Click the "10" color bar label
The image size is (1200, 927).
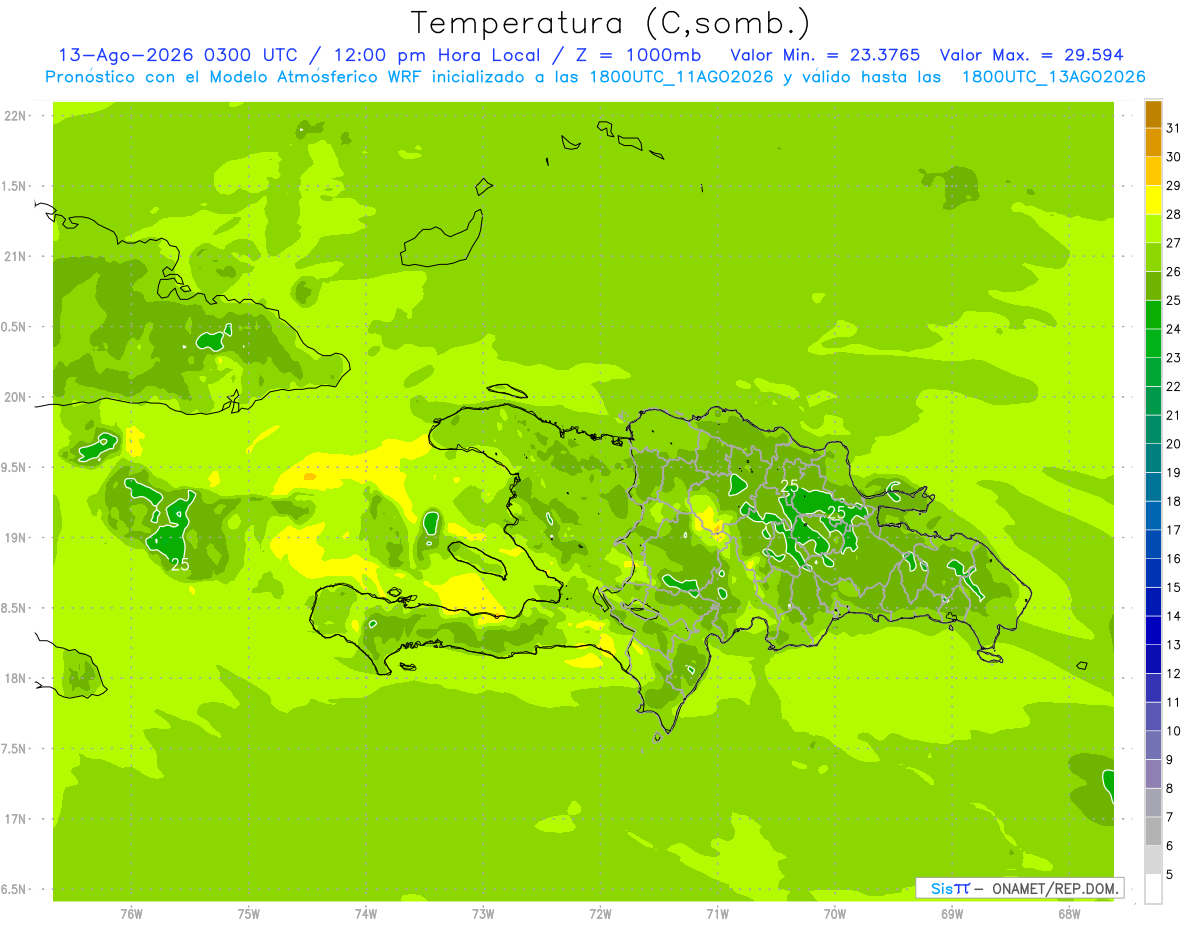point(1173,731)
